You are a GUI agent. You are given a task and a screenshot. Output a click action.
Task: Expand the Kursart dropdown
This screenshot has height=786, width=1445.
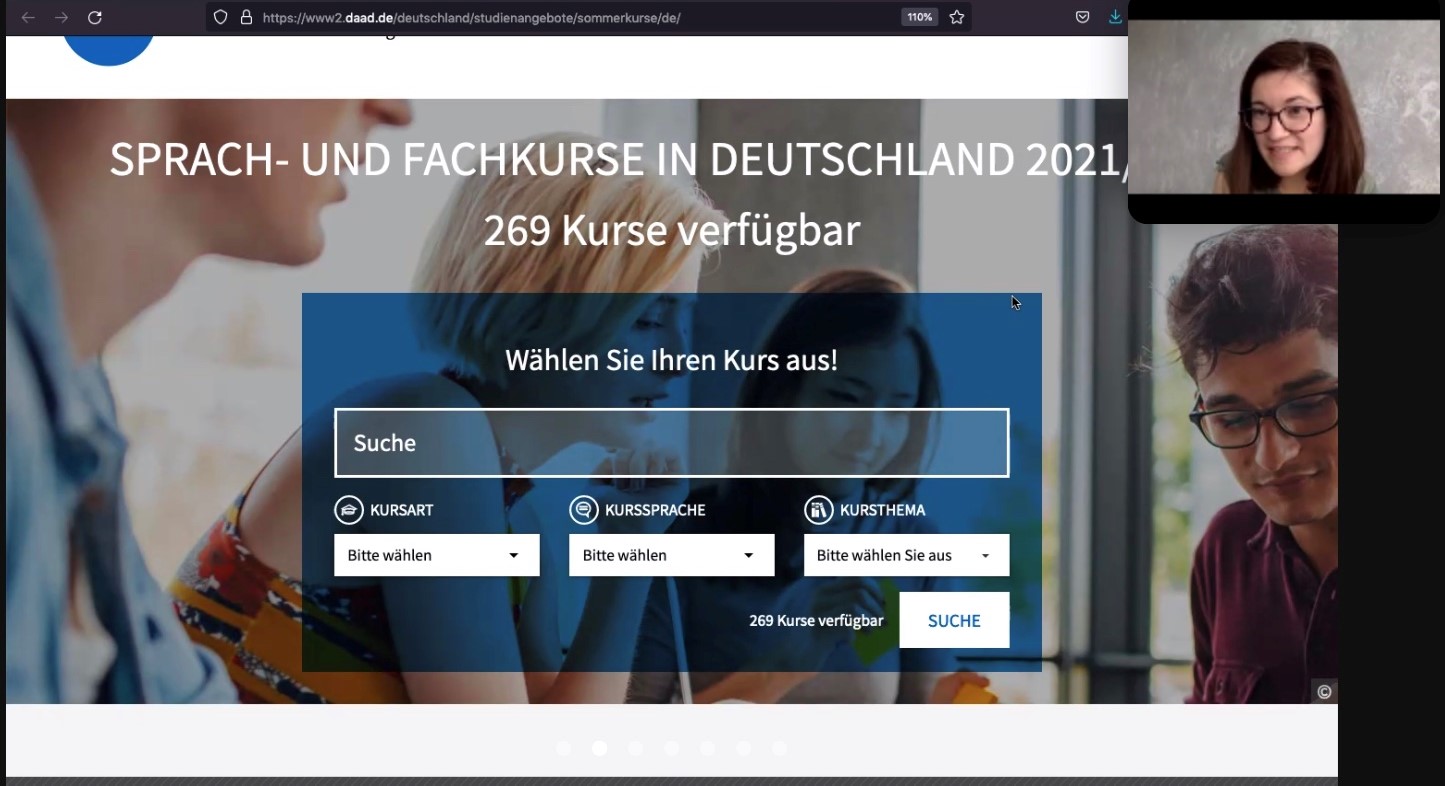(436, 555)
